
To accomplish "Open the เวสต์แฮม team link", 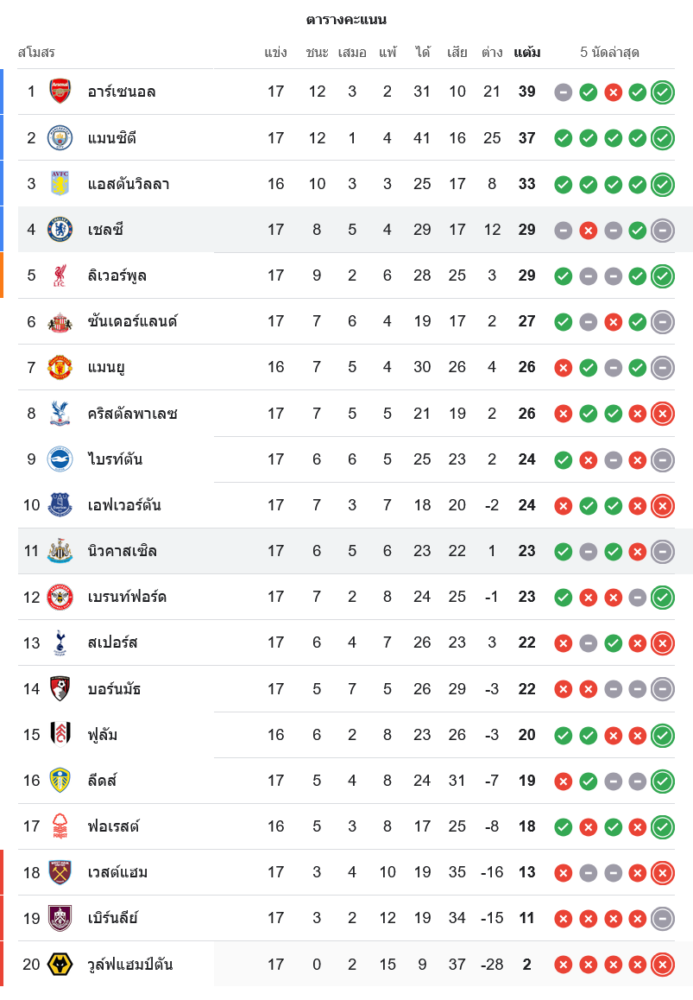I will click(118, 873).
